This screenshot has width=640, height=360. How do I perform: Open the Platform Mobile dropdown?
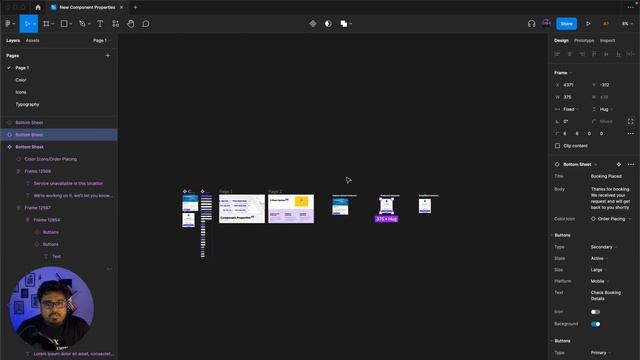(x=600, y=281)
